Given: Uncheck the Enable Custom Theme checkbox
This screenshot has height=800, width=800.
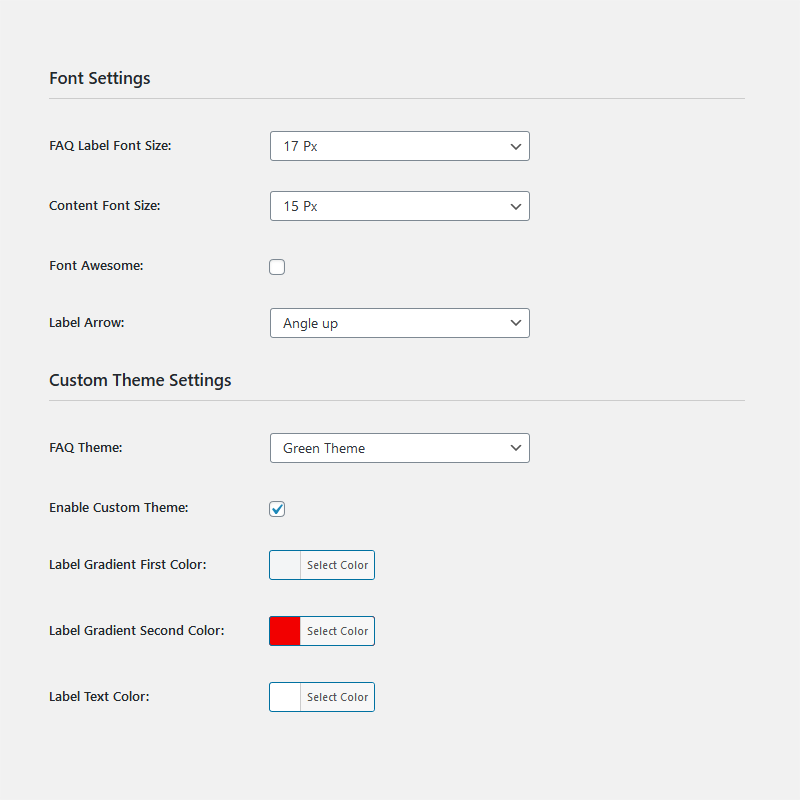Looking at the screenshot, I should pos(277,509).
